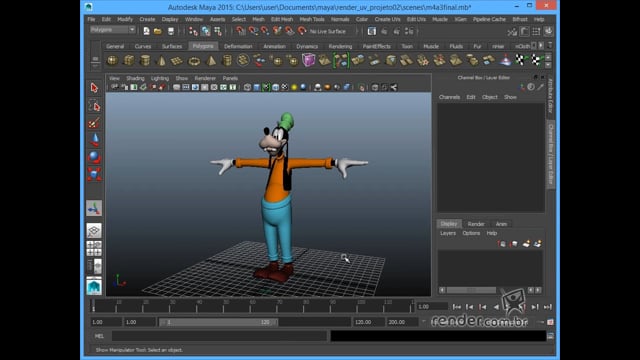Toggle the Make Live magnet icon
Image resolution: width=640 pixels, height=360 pixels.
click(x=302, y=31)
